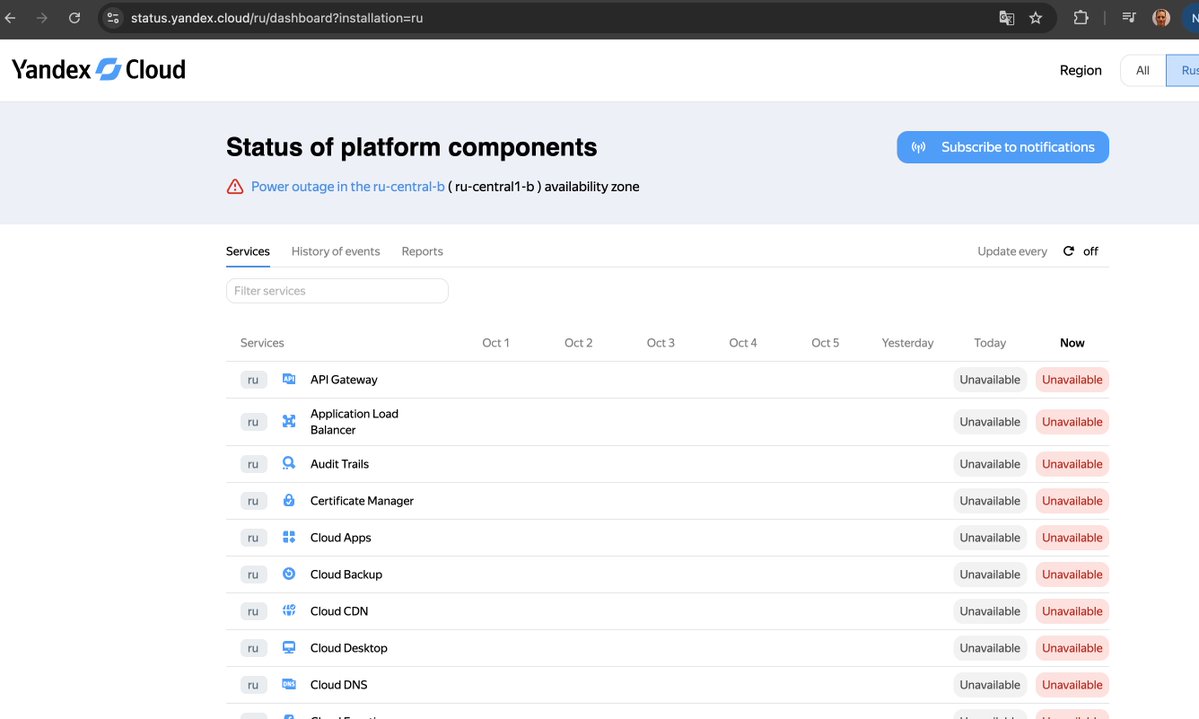Click Cloud CDN Today Unavailable badge
This screenshot has width=1199, height=719.
pos(989,611)
